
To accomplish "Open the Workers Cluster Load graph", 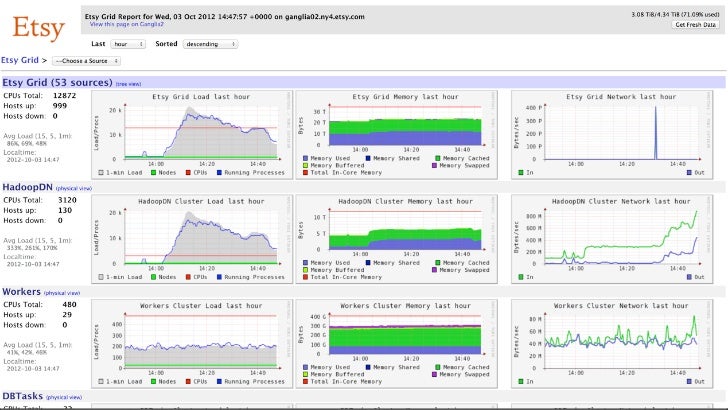I will click(x=192, y=344).
